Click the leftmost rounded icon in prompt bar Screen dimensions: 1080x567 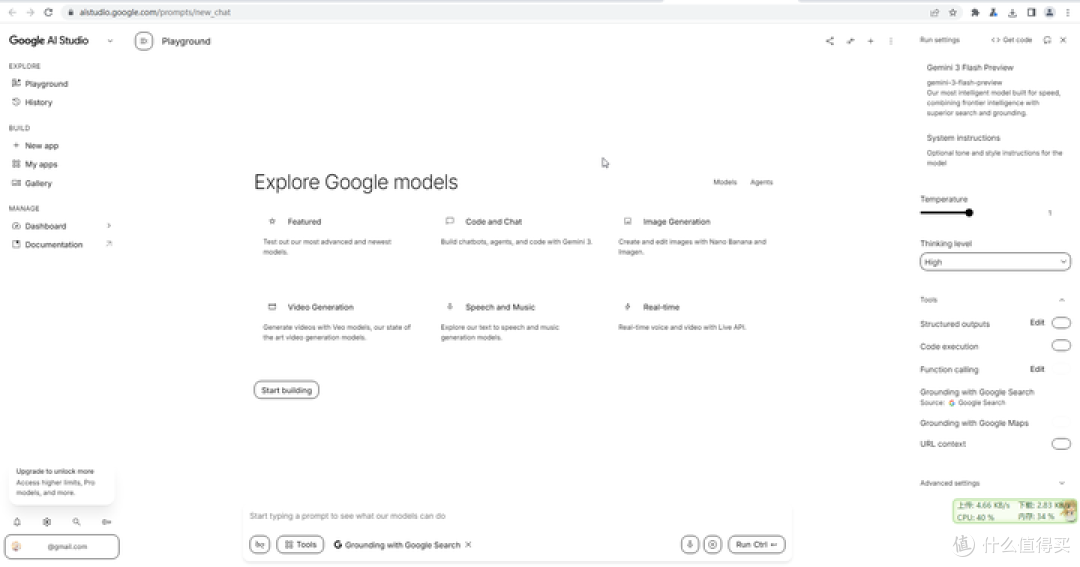pyautogui.click(x=260, y=544)
